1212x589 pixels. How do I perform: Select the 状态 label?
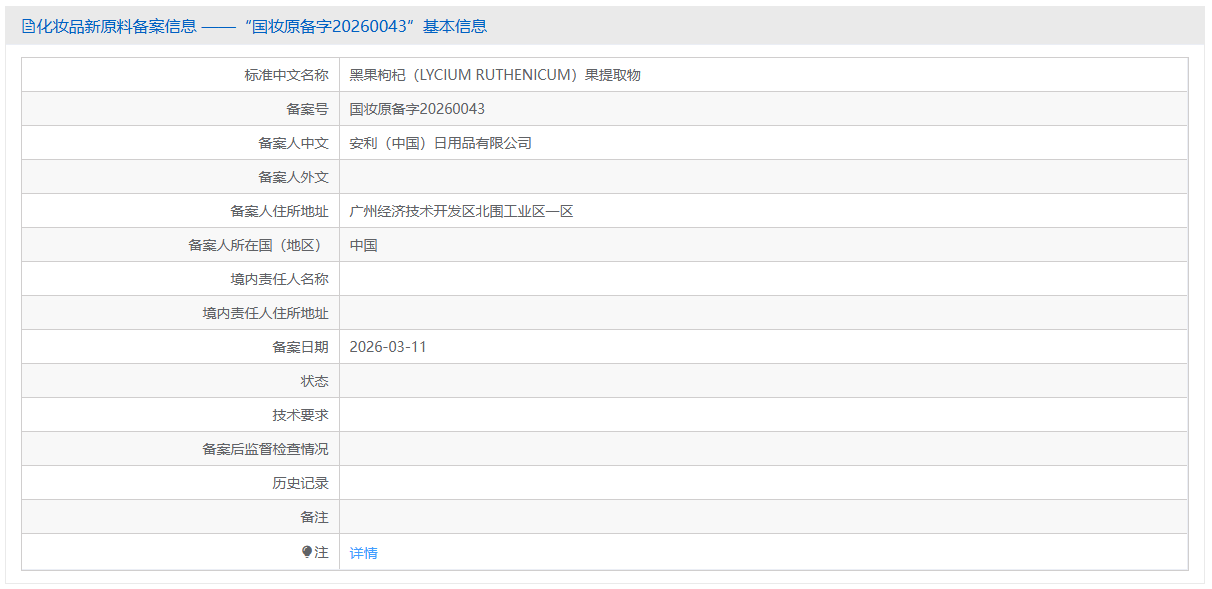314,381
